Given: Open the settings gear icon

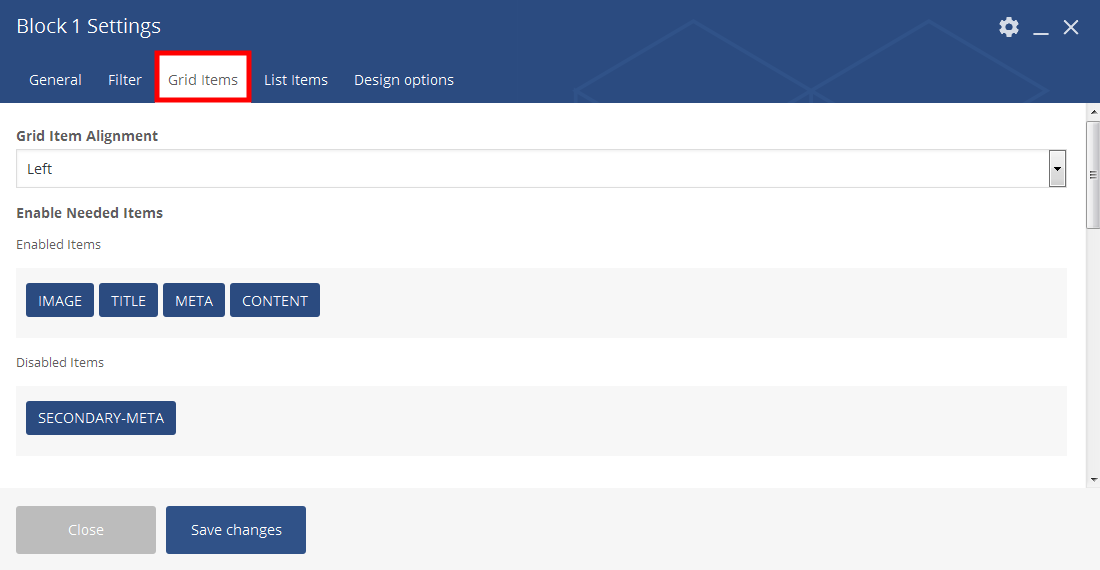Looking at the screenshot, I should (x=1009, y=27).
